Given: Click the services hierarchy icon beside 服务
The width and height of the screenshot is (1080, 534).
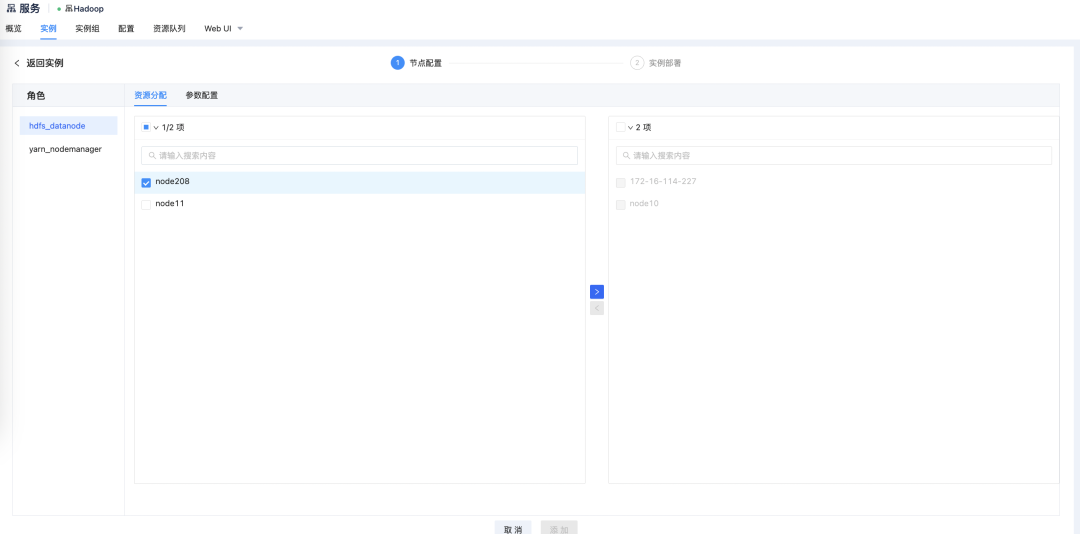Looking at the screenshot, I should [10, 9].
